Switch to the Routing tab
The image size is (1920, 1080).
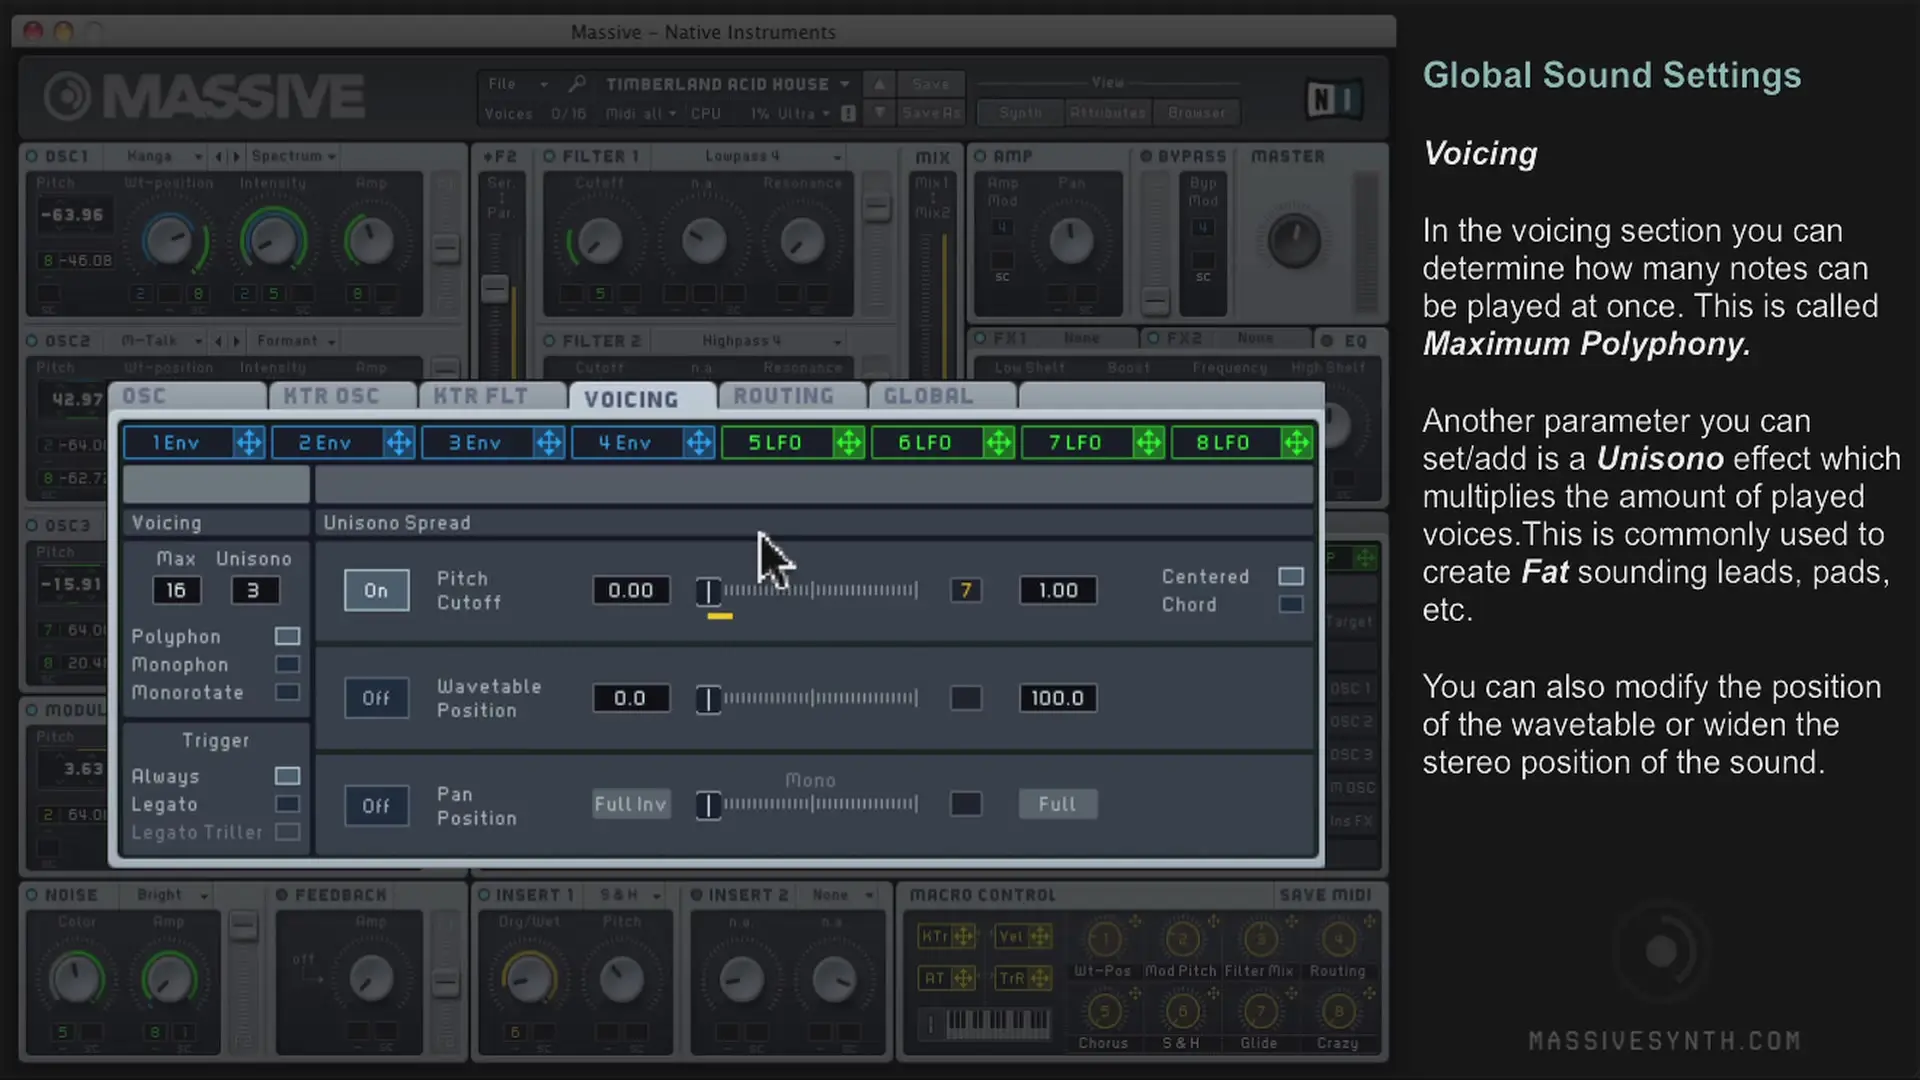pos(784,397)
